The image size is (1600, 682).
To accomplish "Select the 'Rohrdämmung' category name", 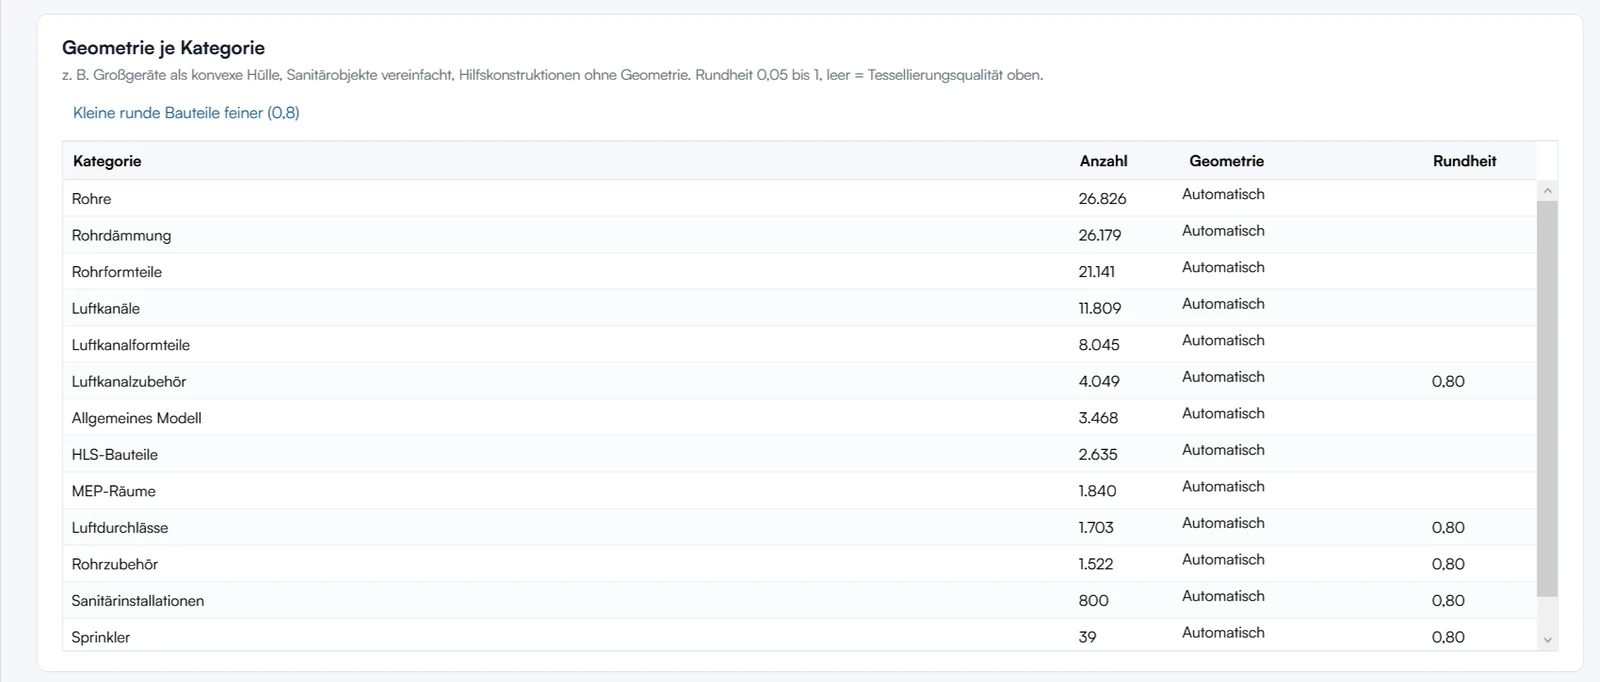I will tap(121, 235).
